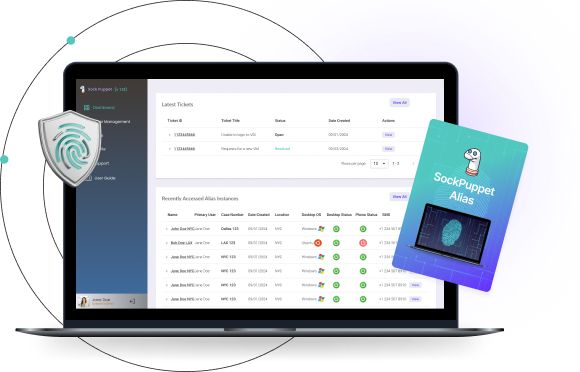Click the SockPuppet logo icon in sidebar header
This screenshot has width=580, height=372.
[82, 89]
